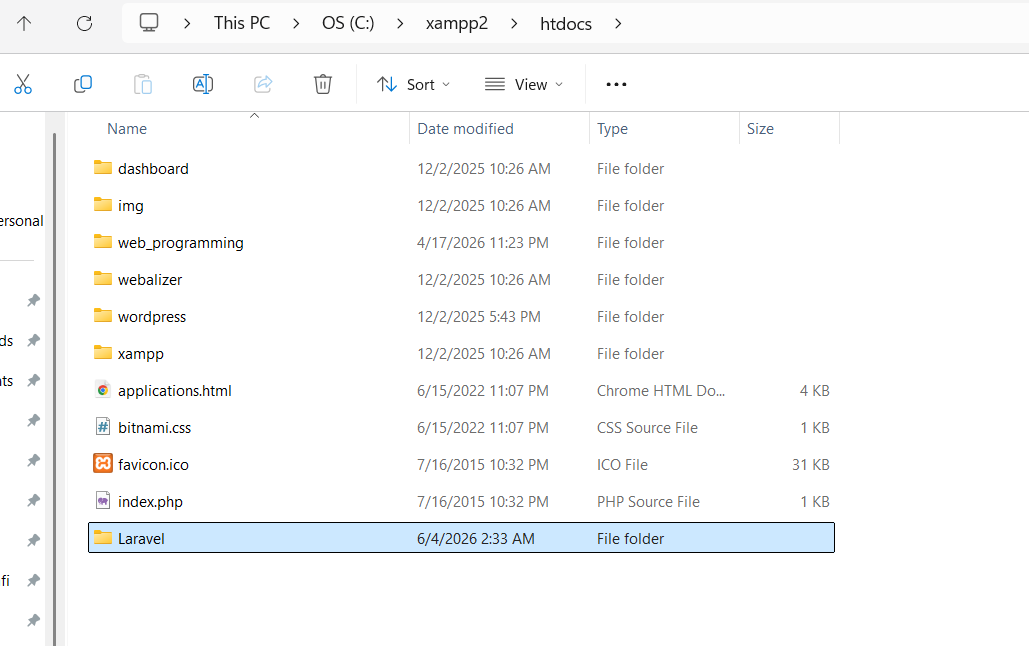Screen dimensions: 1029x646
Task: Sort by the Type column header
Action: [612, 129]
